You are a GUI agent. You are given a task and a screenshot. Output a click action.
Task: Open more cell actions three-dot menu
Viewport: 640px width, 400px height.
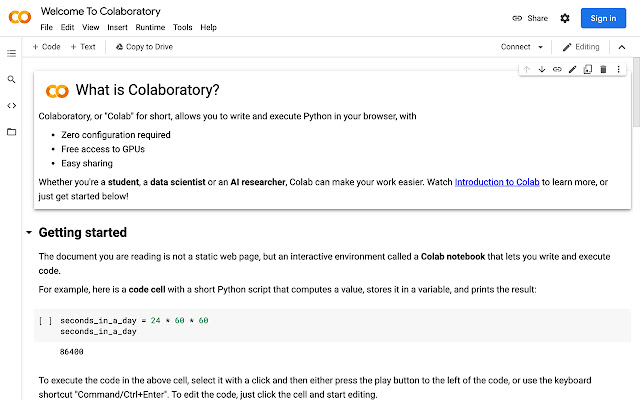tap(618, 69)
